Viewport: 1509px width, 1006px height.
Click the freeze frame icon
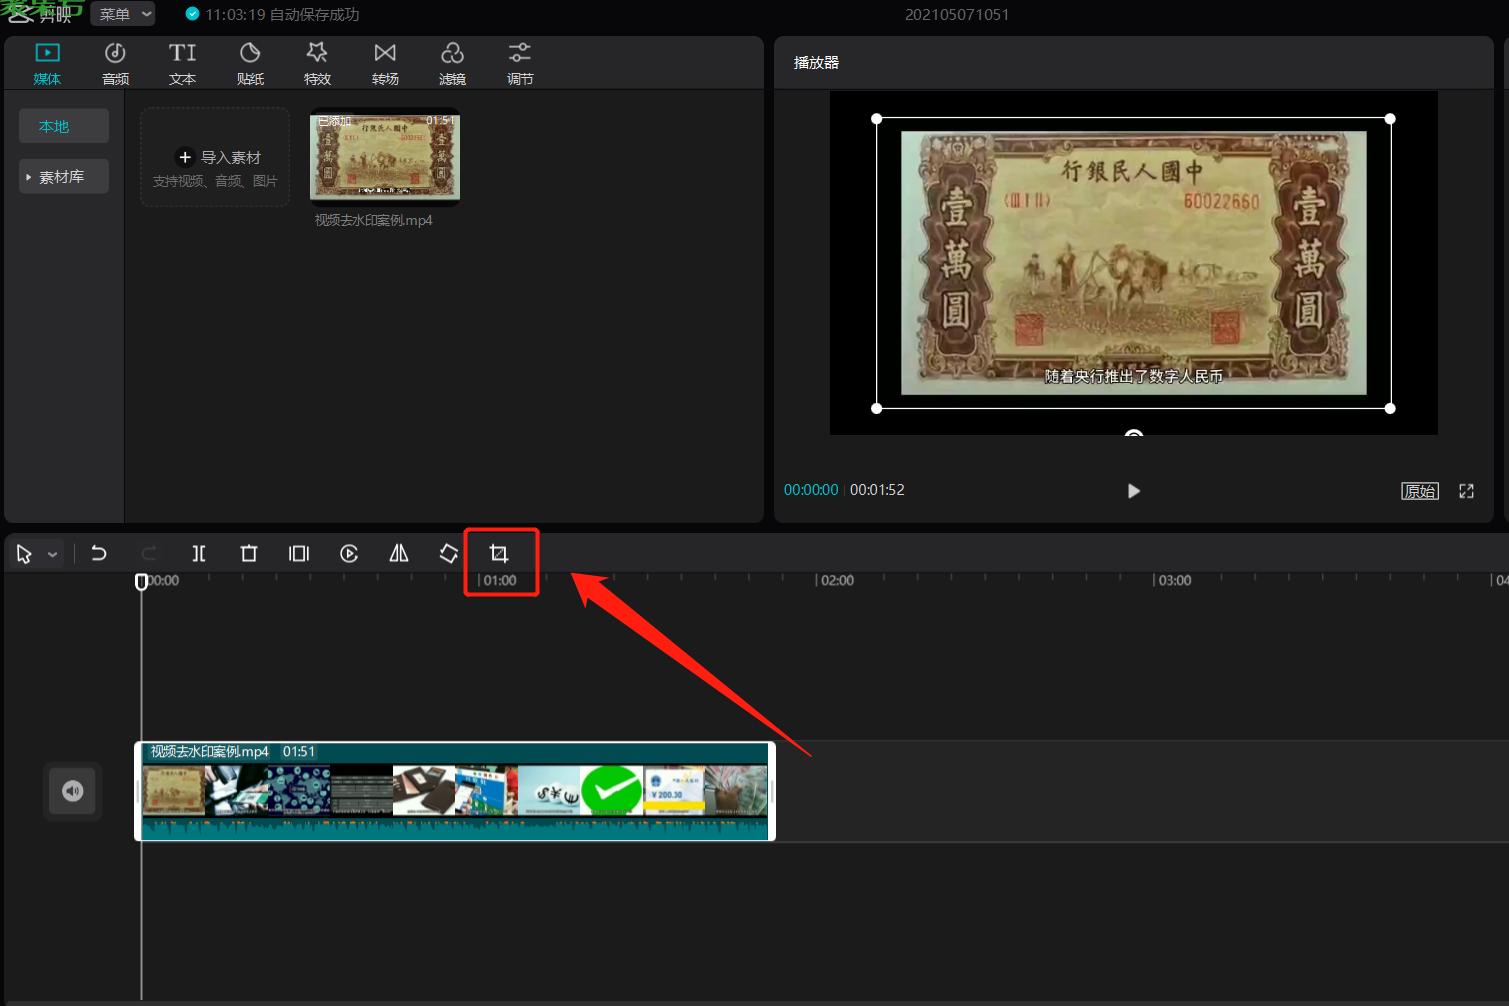pyautogui.click(x=299, y=554)
